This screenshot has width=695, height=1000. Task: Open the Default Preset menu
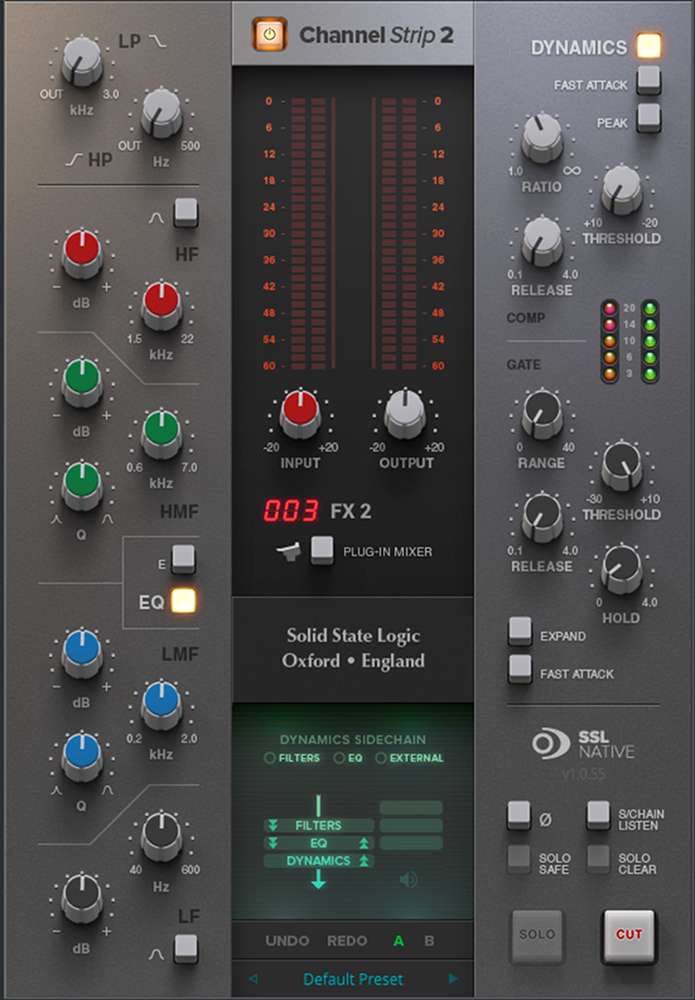pos(353,979)
